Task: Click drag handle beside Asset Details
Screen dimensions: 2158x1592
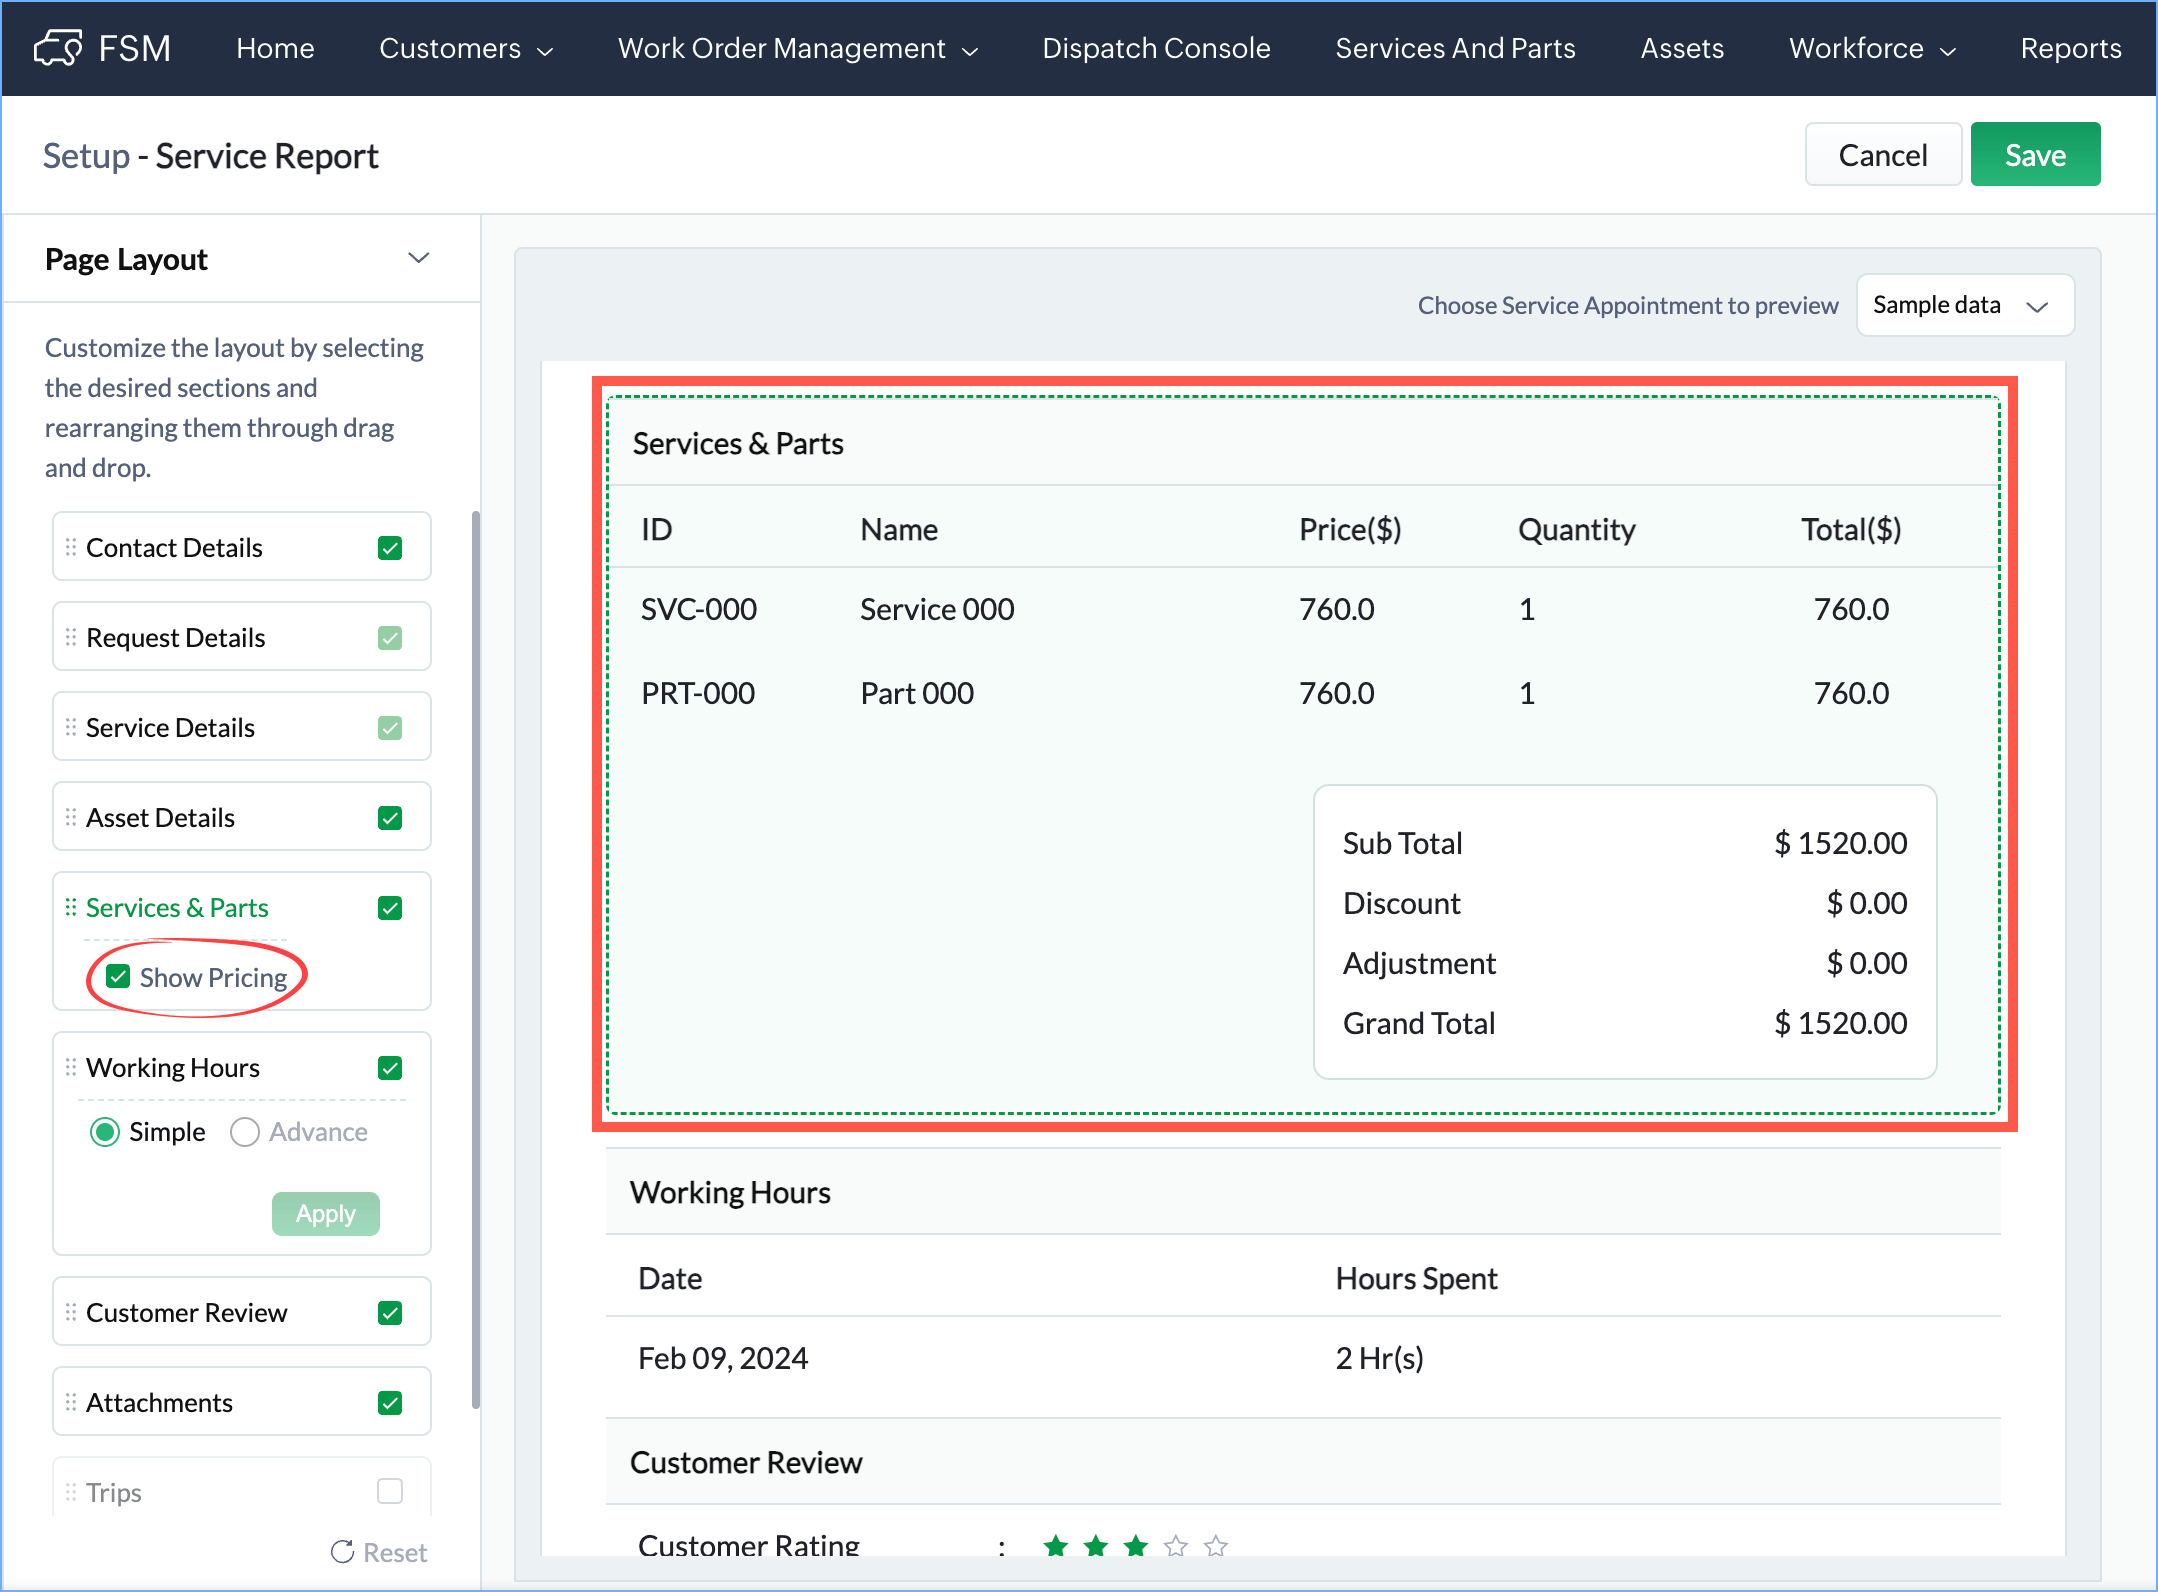Action: [x=71, y=817]
